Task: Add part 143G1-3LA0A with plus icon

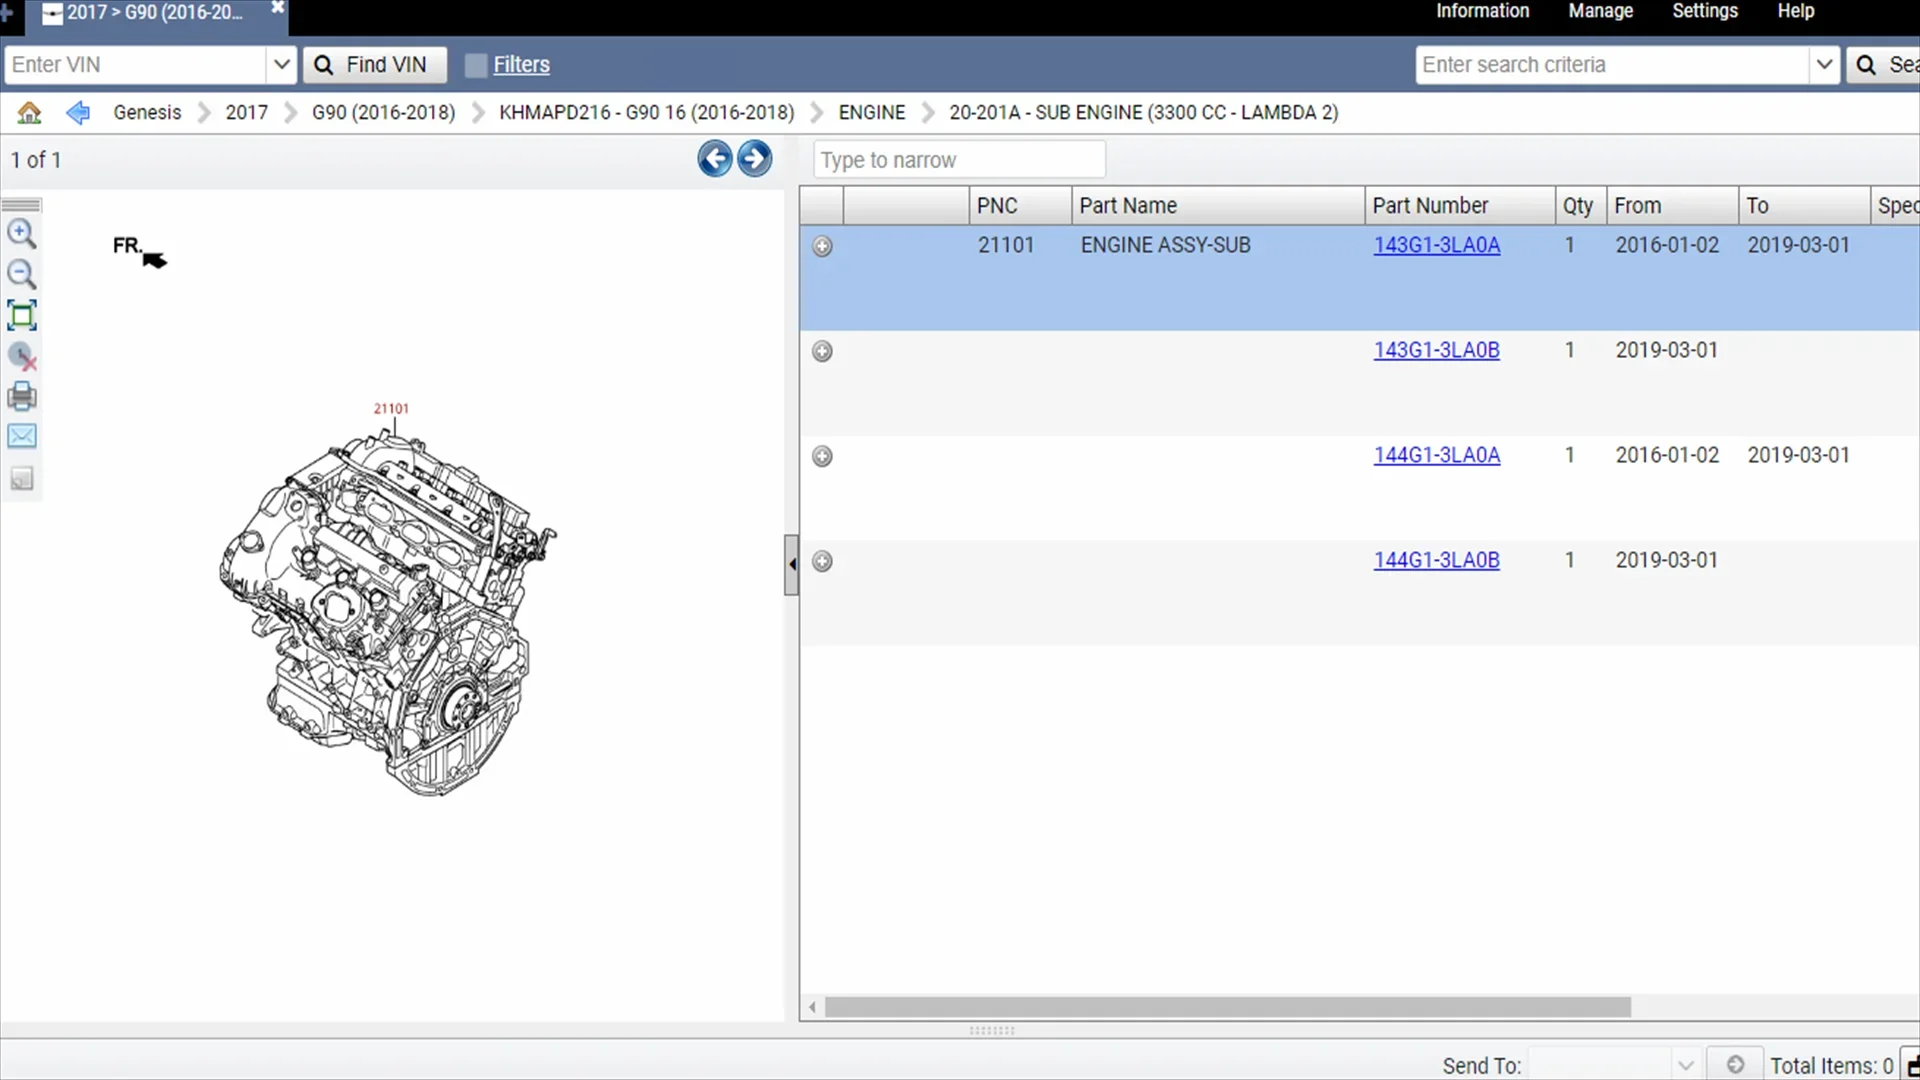Action: point(822,246)
